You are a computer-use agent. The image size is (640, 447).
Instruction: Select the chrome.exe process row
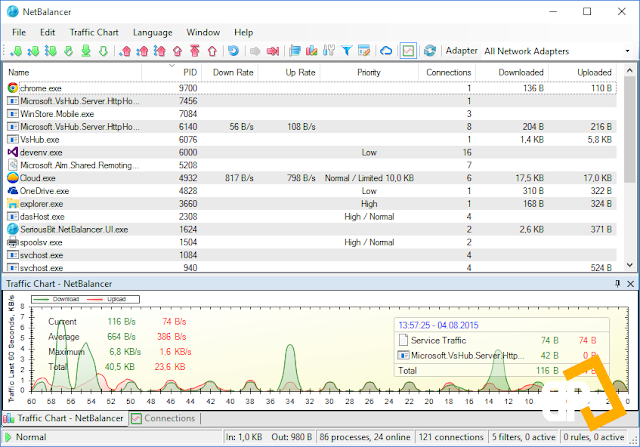click(310, 88)
